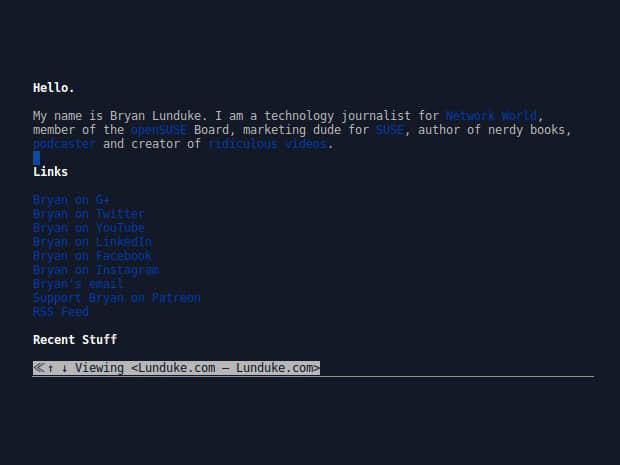
Task: Click the blue text cursor block
Action: [36, 157]
